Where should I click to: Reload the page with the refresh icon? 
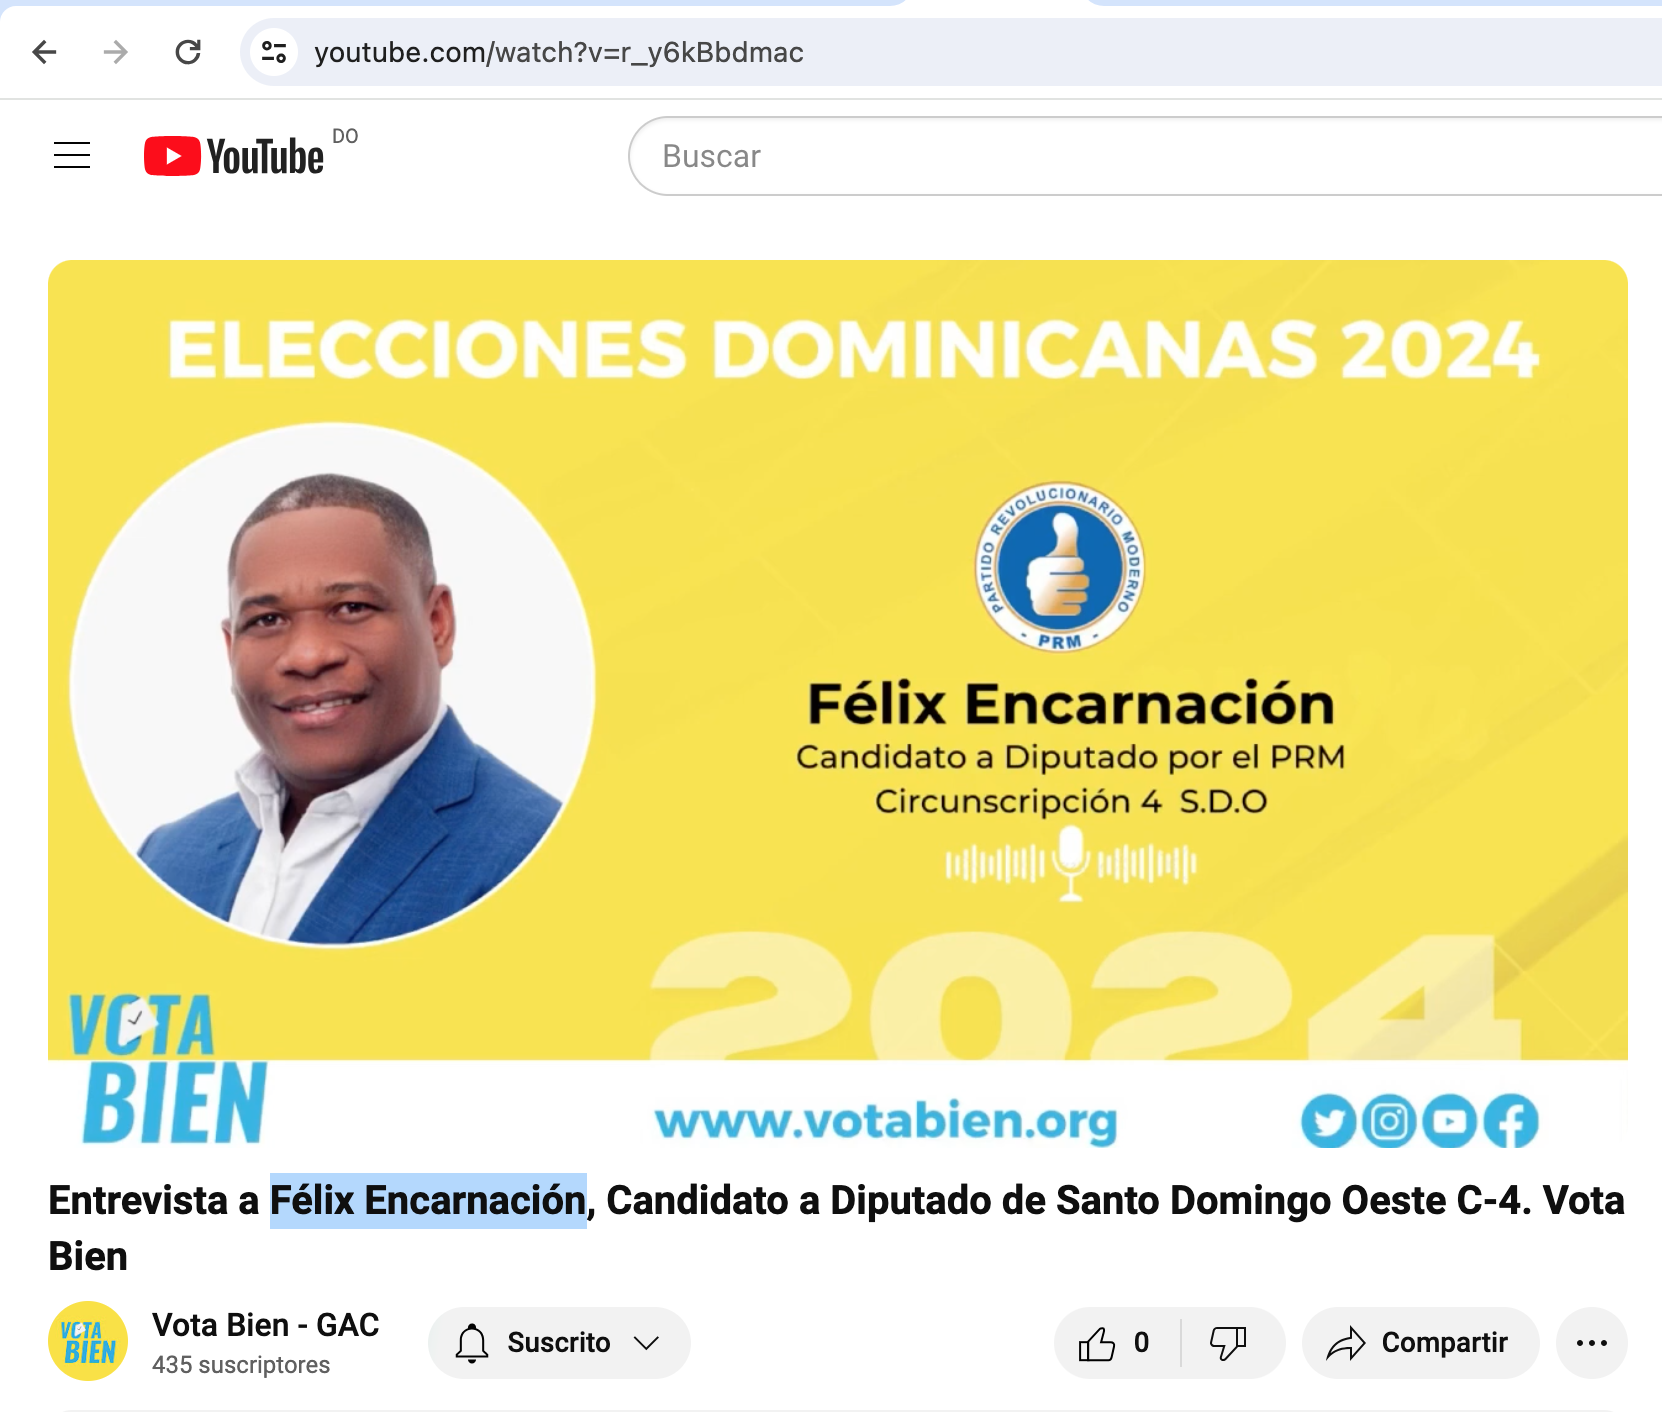(x=188, y=52)
